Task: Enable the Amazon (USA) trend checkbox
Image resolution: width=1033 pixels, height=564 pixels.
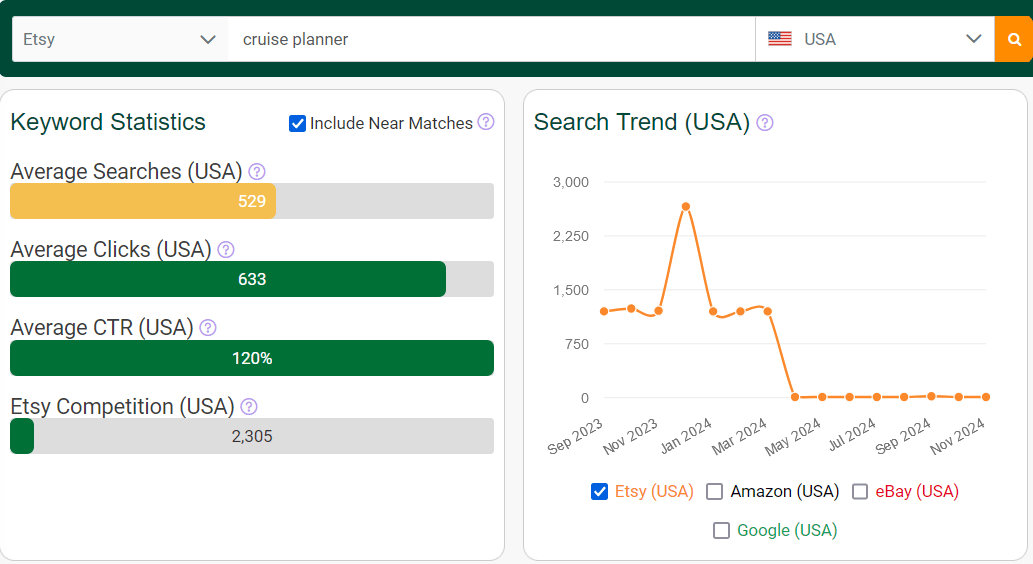Action: (715, 492)
